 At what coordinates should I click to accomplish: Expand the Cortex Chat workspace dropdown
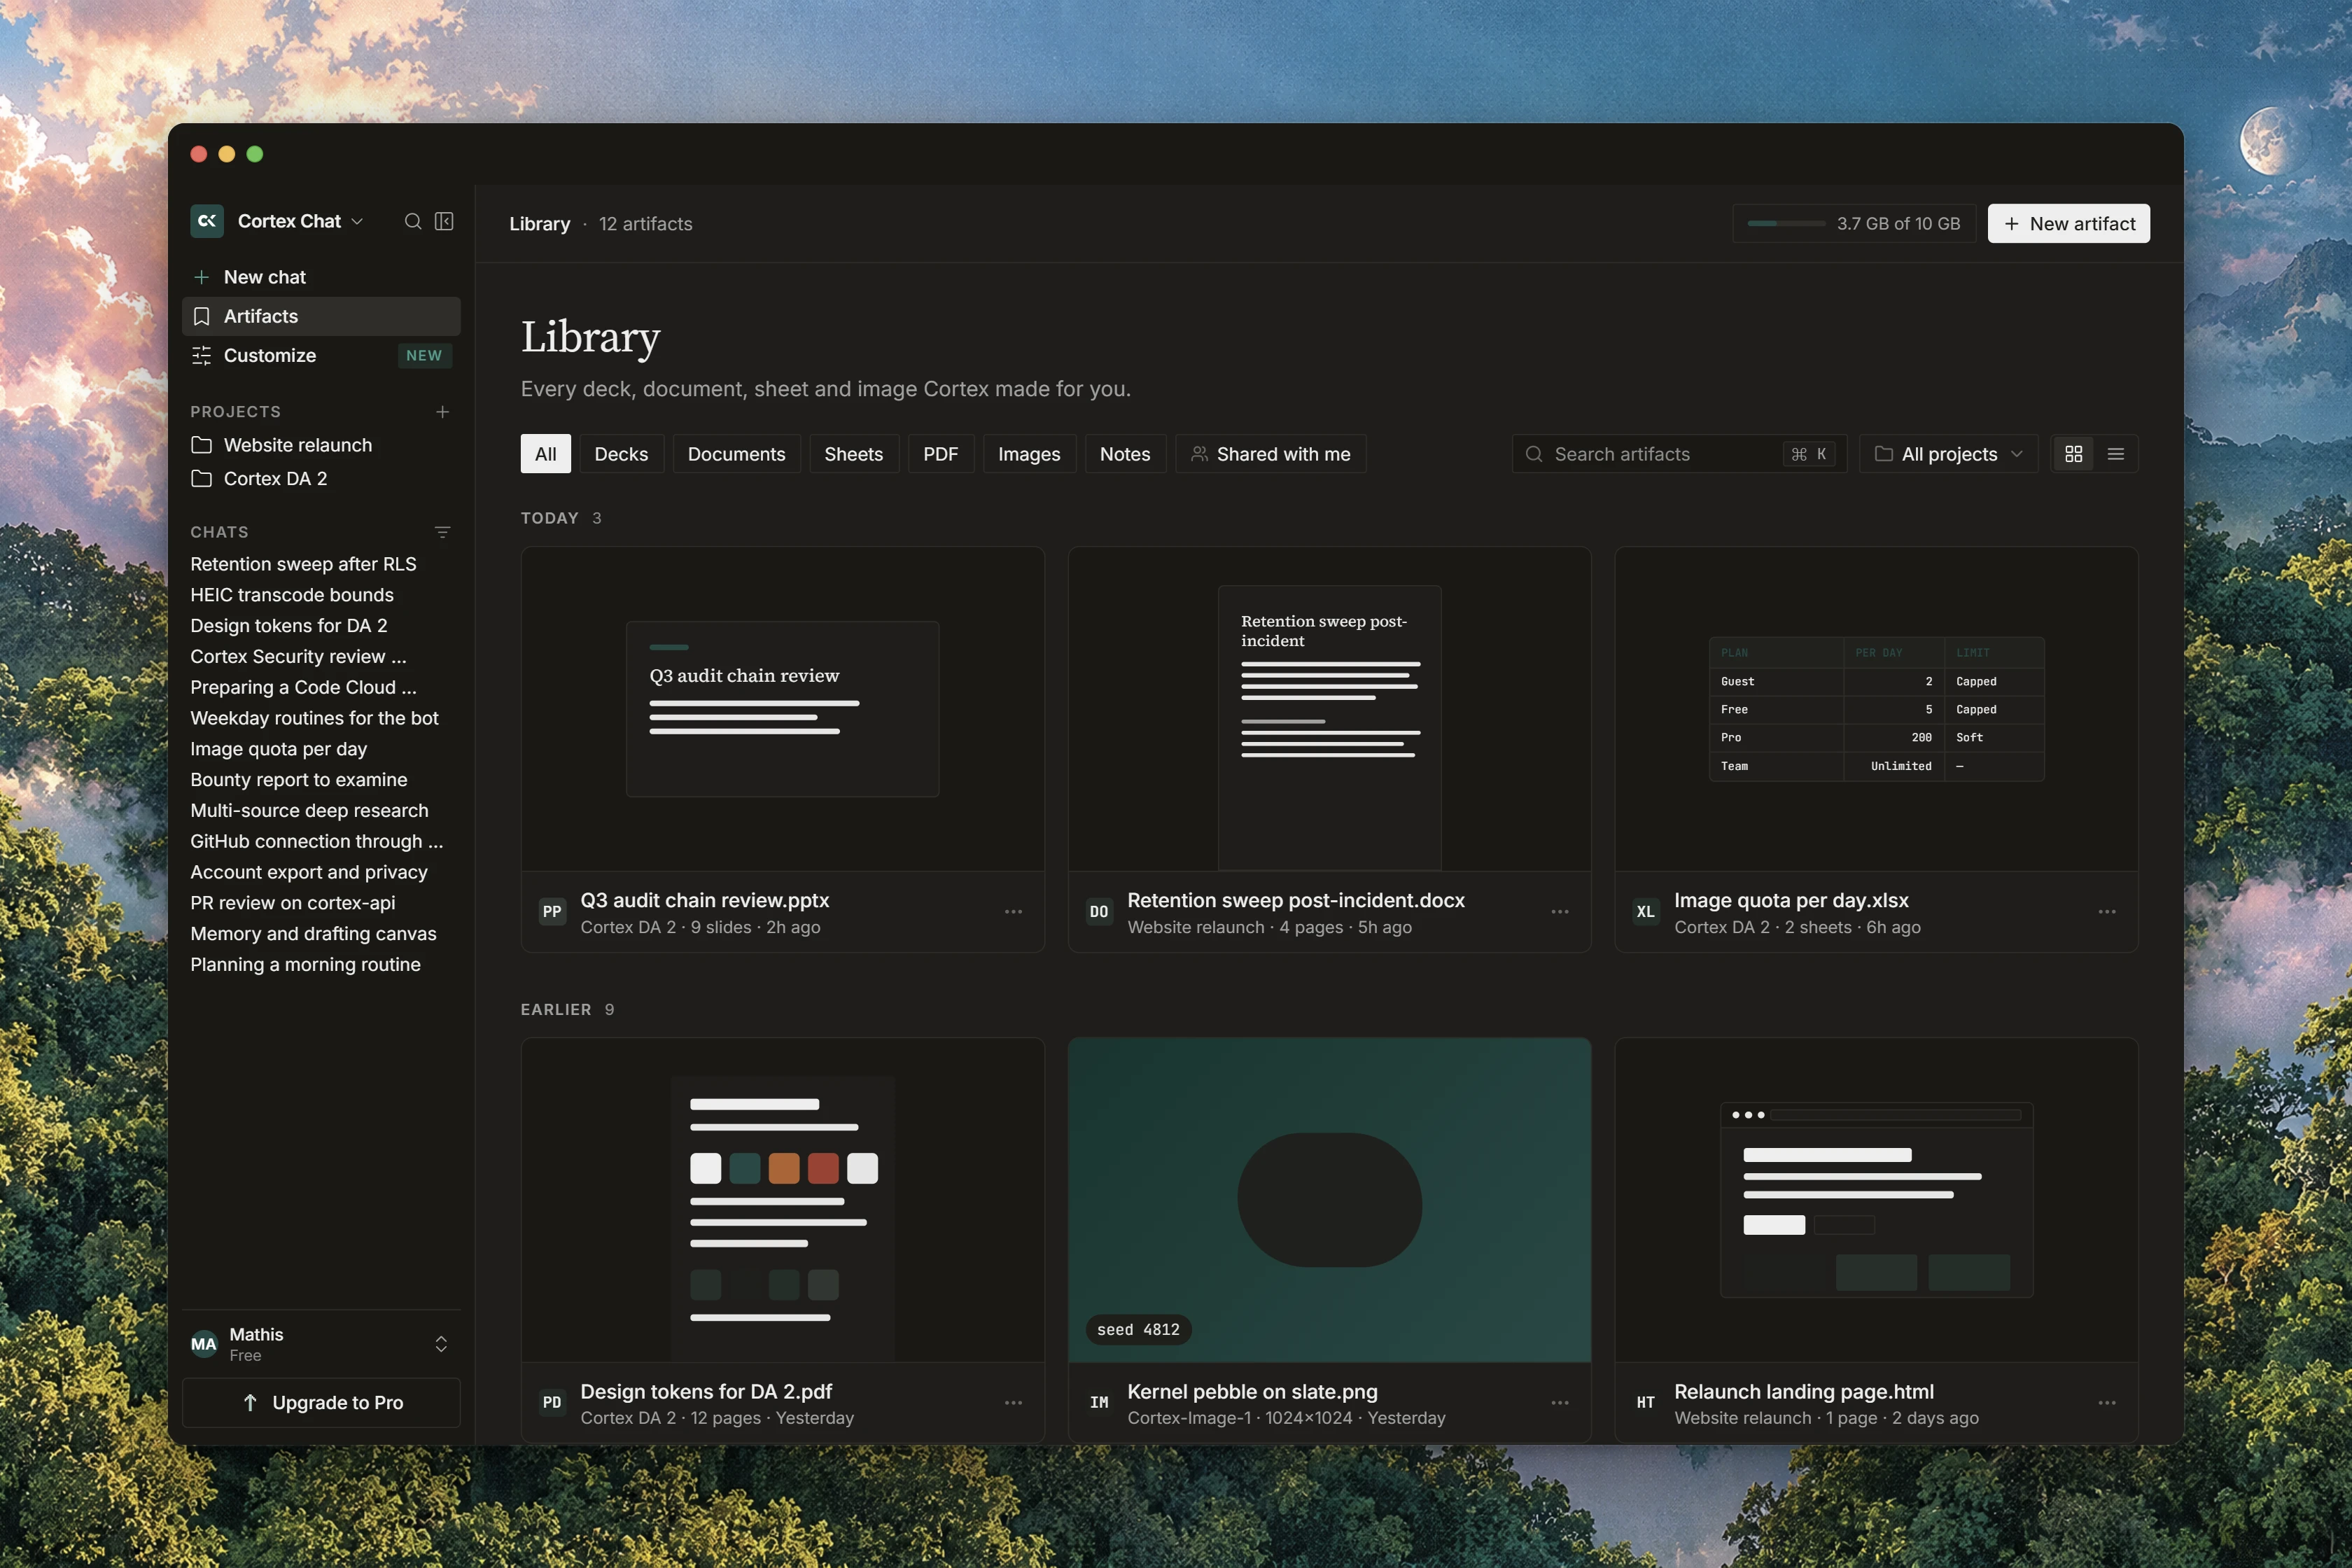(357, 221)
